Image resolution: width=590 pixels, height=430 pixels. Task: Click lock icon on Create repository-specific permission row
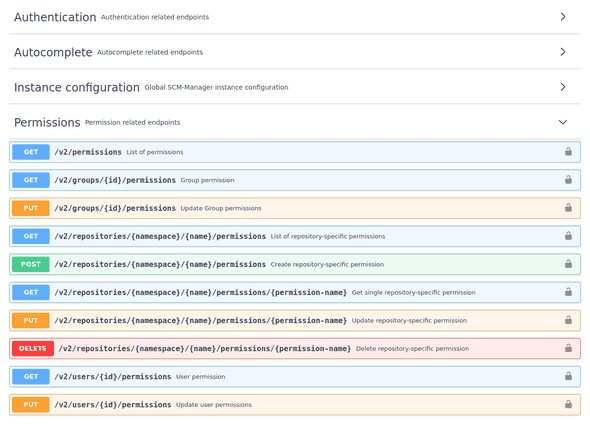pyautogui.click(x=568, y=264)
